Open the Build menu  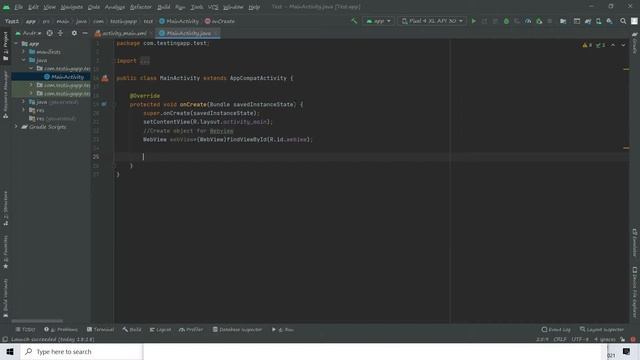click(x=164, y=7)
